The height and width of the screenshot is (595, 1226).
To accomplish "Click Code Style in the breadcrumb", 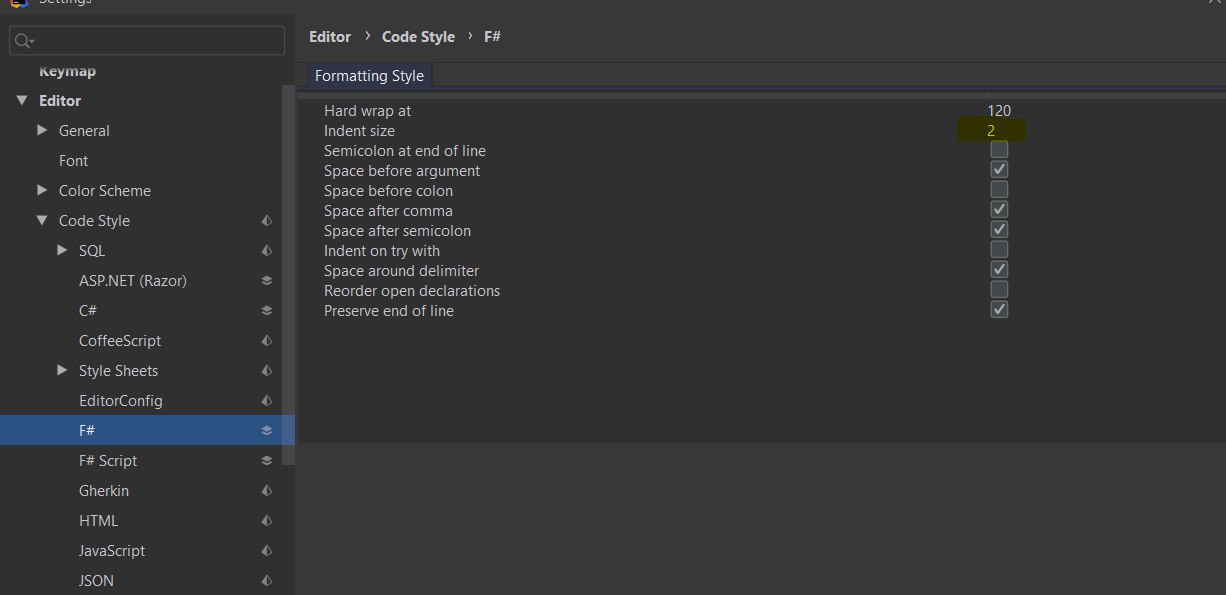I will tap(418, 37).
